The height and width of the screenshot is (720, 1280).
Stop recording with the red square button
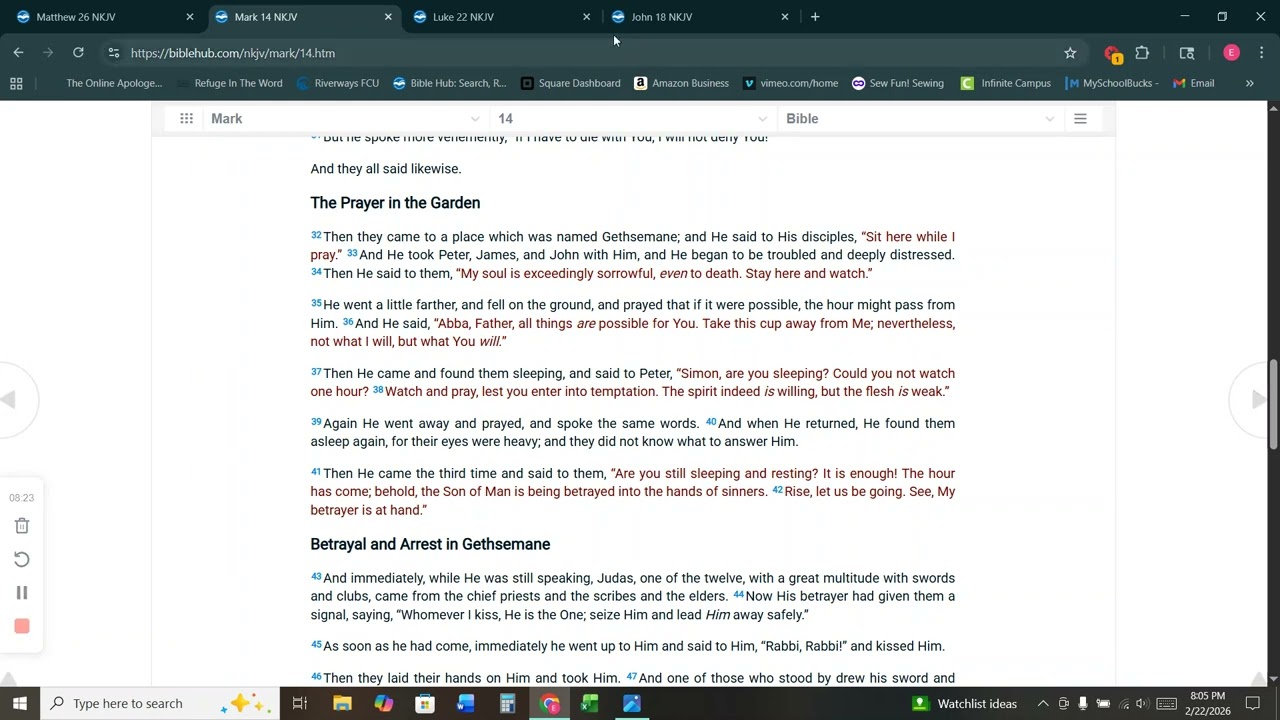[x=22, y=626]
